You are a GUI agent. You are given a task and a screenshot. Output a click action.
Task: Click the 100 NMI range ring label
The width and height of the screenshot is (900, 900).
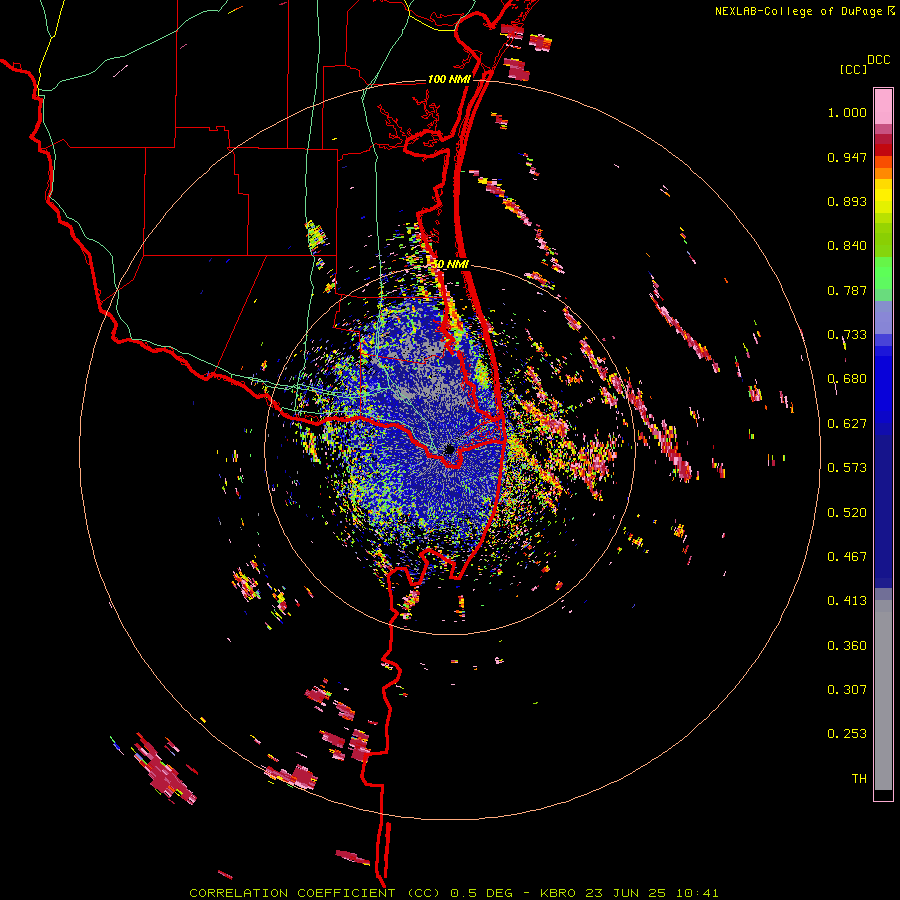point(448,79)
